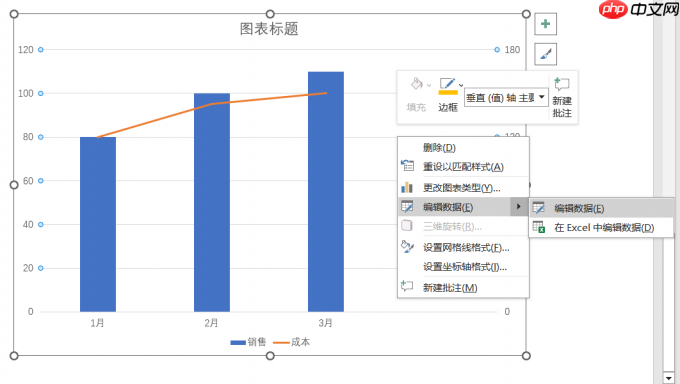This screenshot has width=680, height=384.
Task: Click the bottom-right chart selection handle
Action: pos(526,356)
